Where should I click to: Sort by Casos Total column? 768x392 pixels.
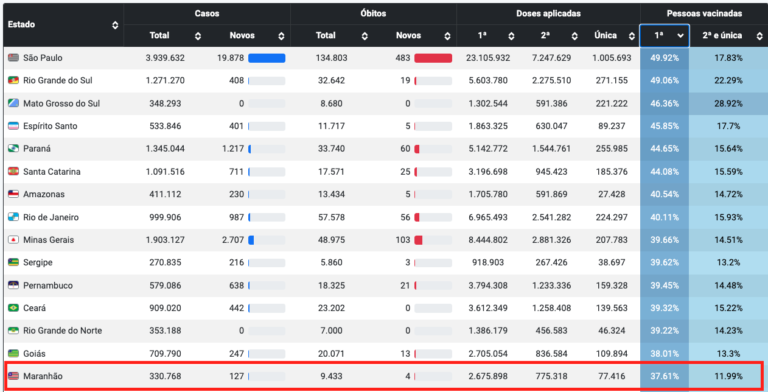pyautogui.click(x=198, y=36)
